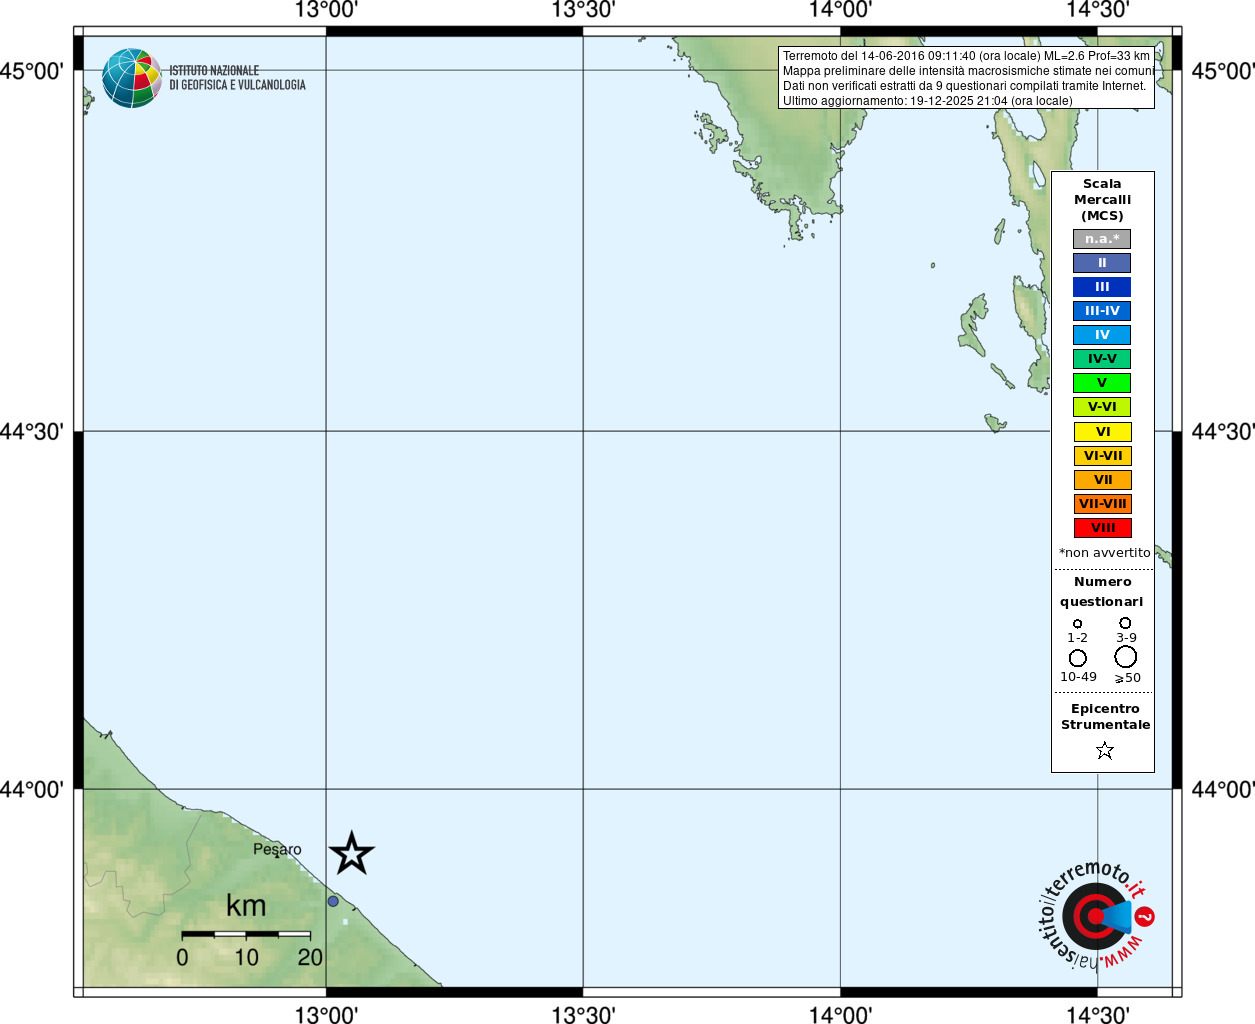Screen dimensions: 1255x1024
Task: Click the 'Istituto Nazionale di Geofisica e Vulcanologia' text
Action: click(237, 78)
